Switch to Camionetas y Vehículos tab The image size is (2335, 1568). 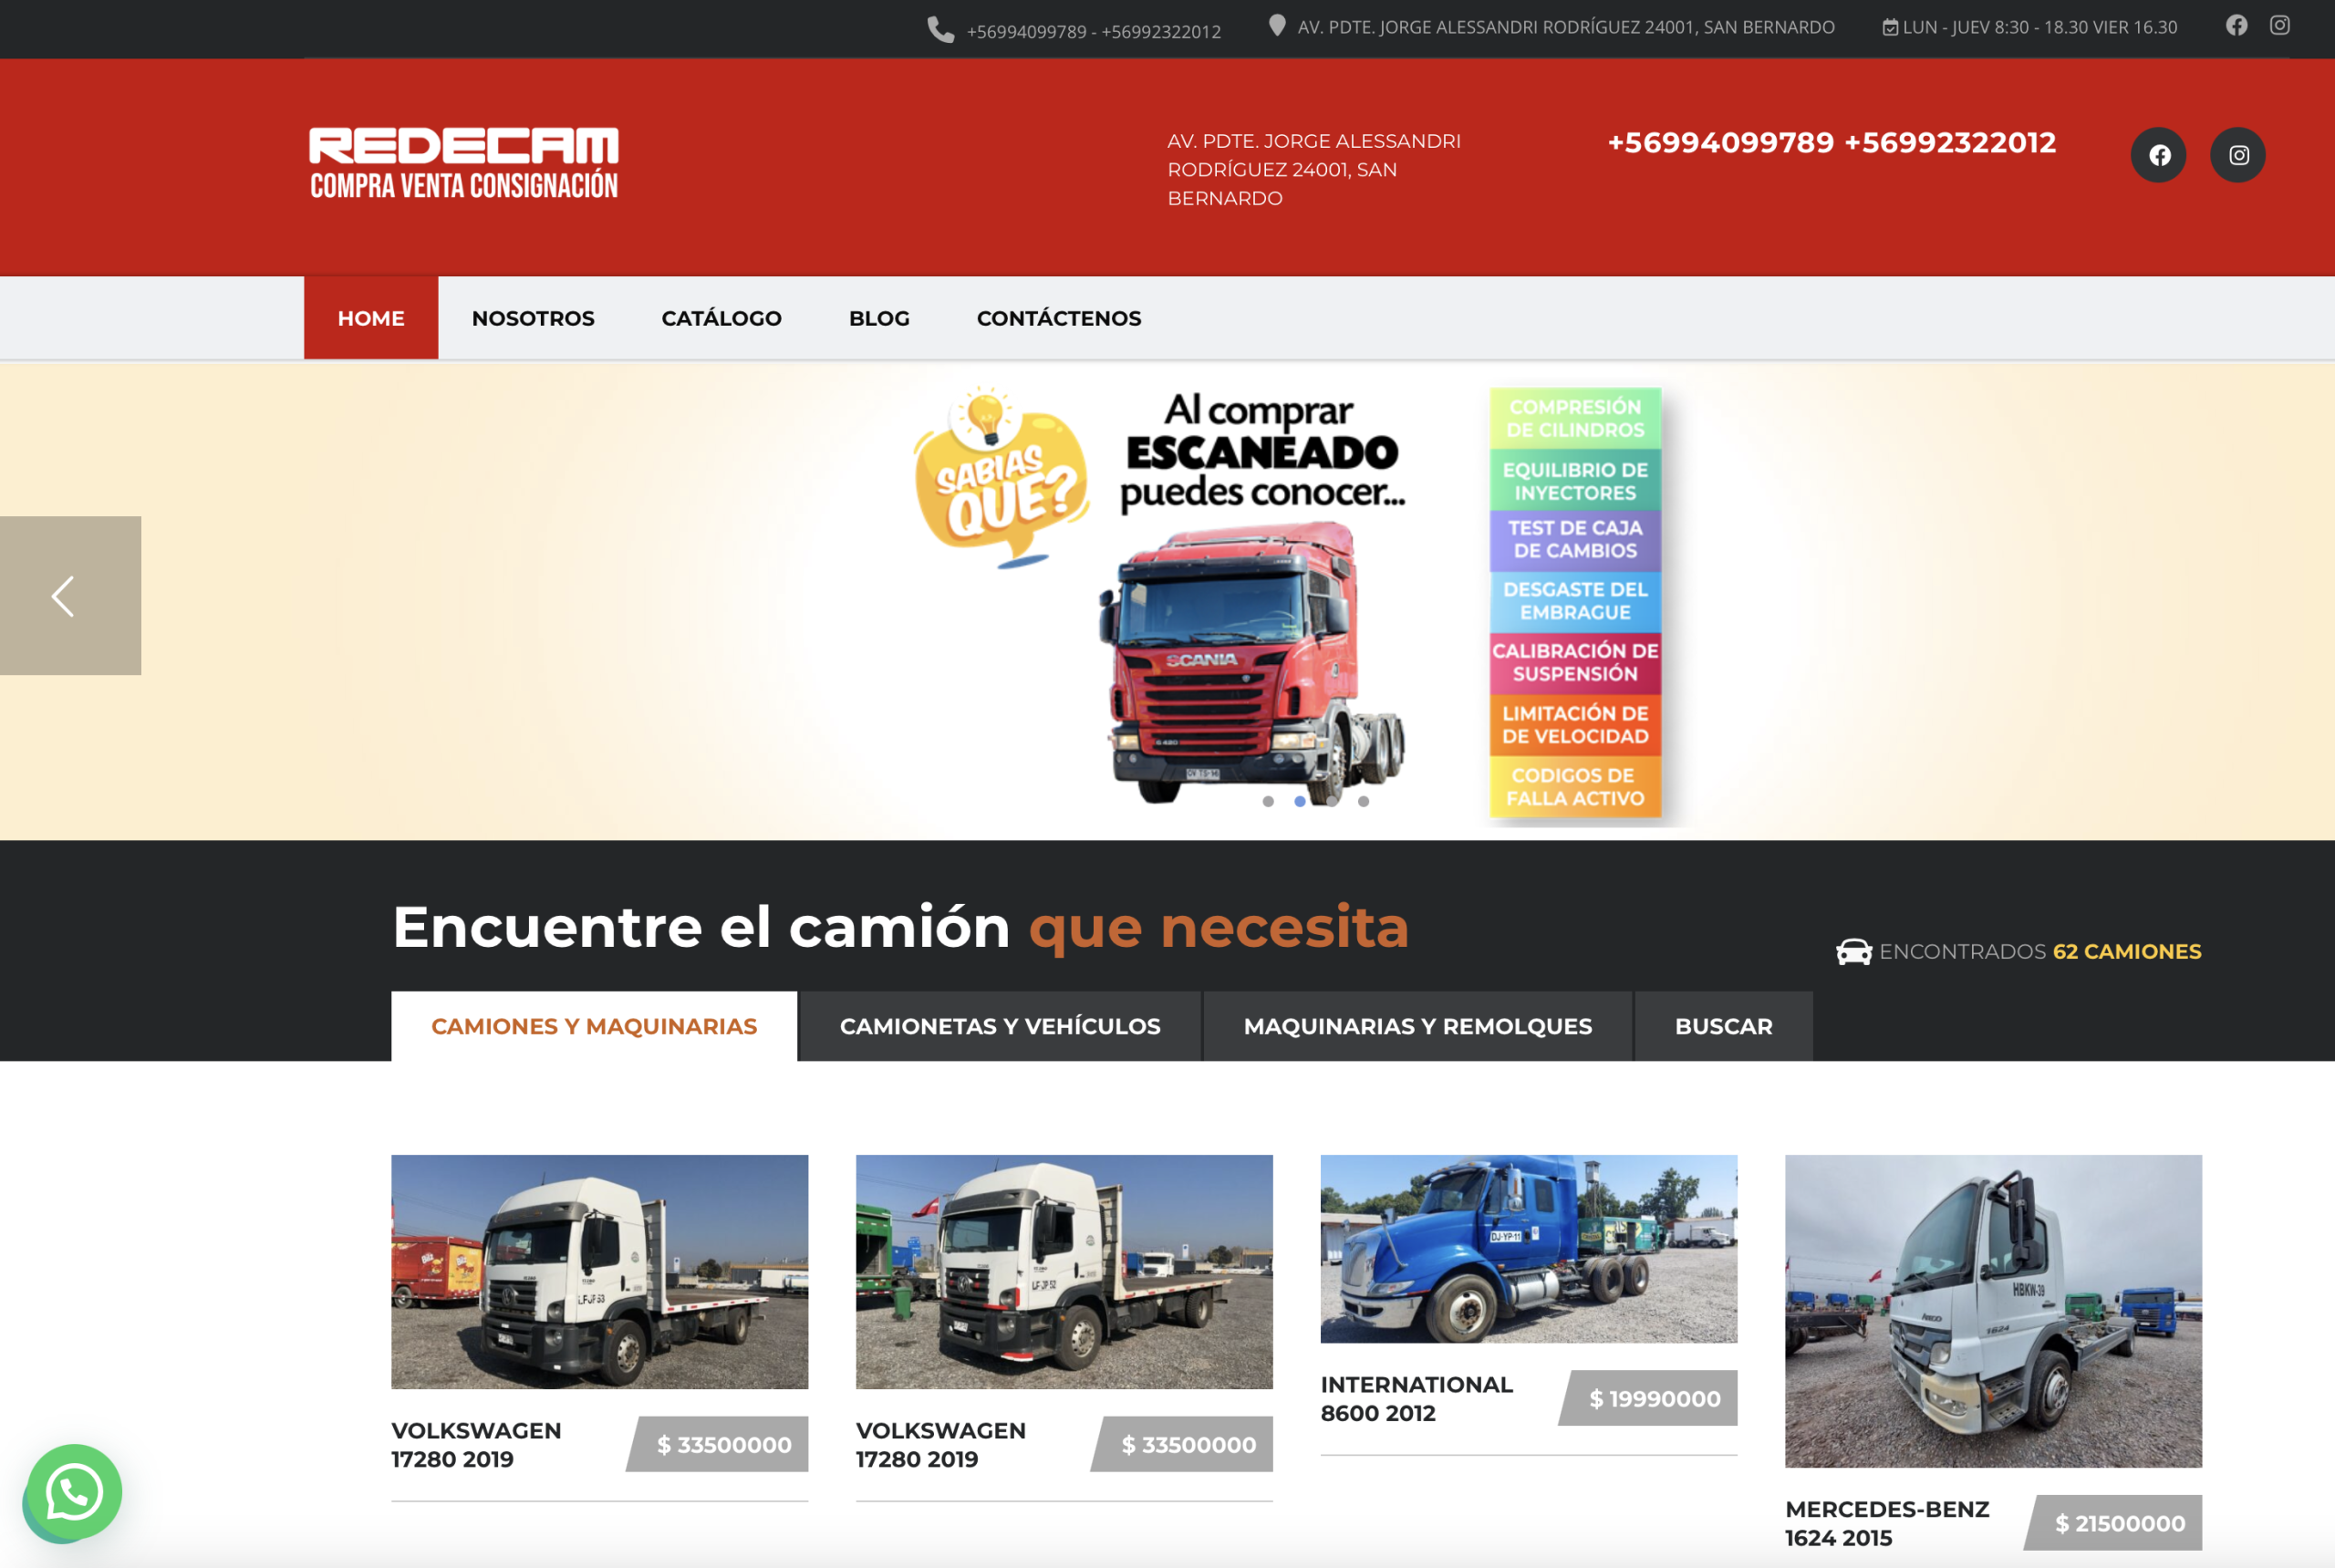[1000, 1026]
